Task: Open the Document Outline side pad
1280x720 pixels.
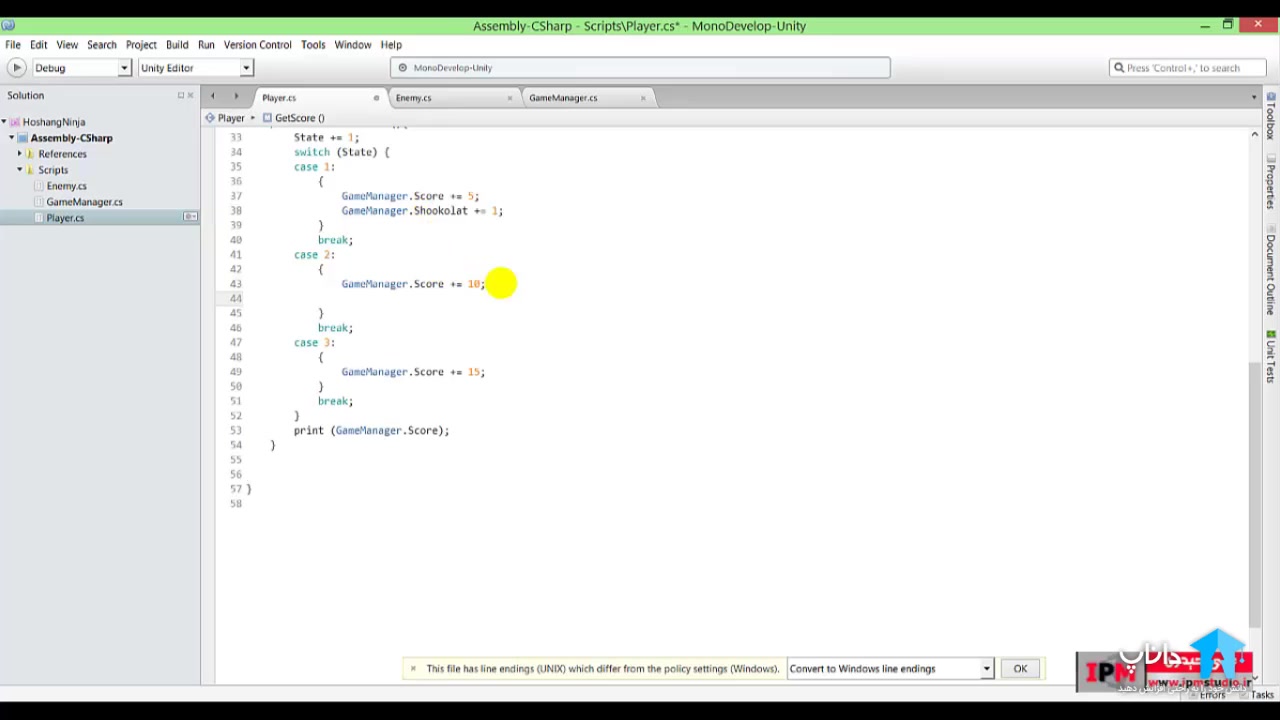Action: (x=1271, y=269)
